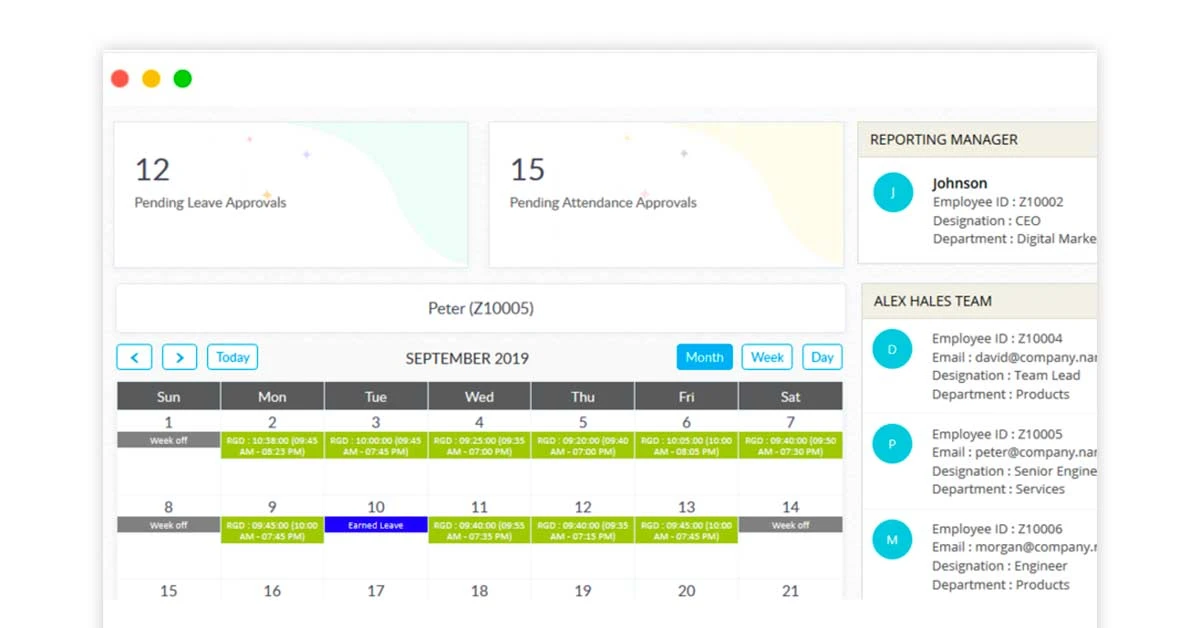This screenshot has width=1200, height=628.
Task: Switch calendar to Month view
Action: pos(704,357)
